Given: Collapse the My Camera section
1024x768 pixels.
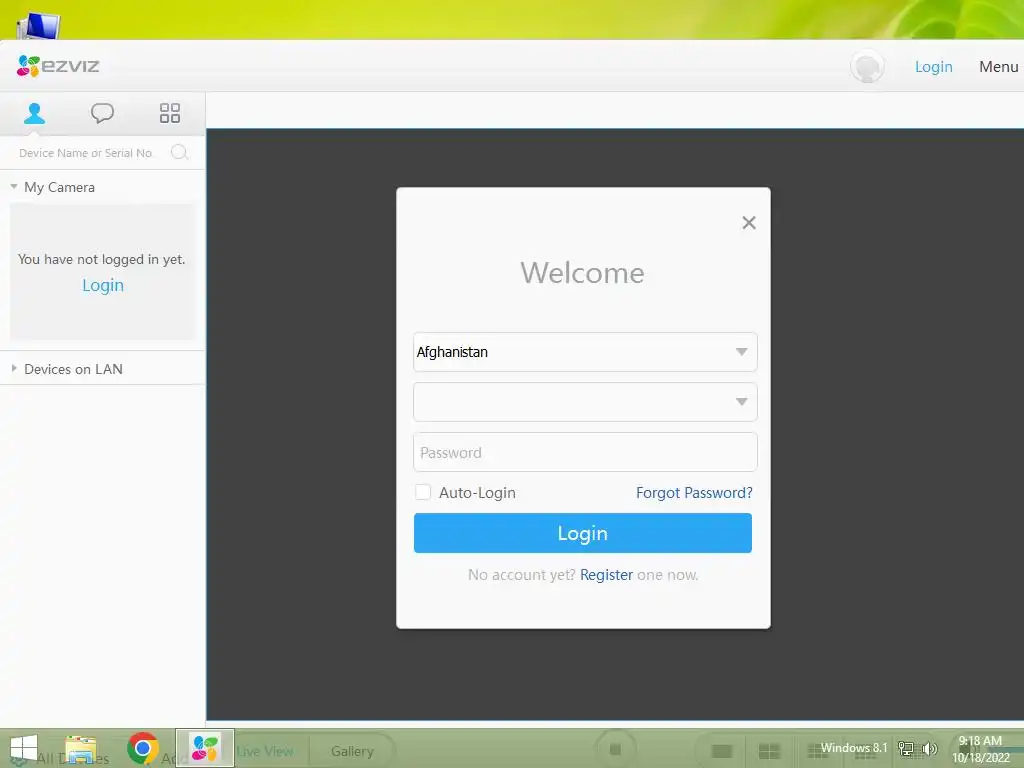Looking at the screenshot, I should 14,187.
